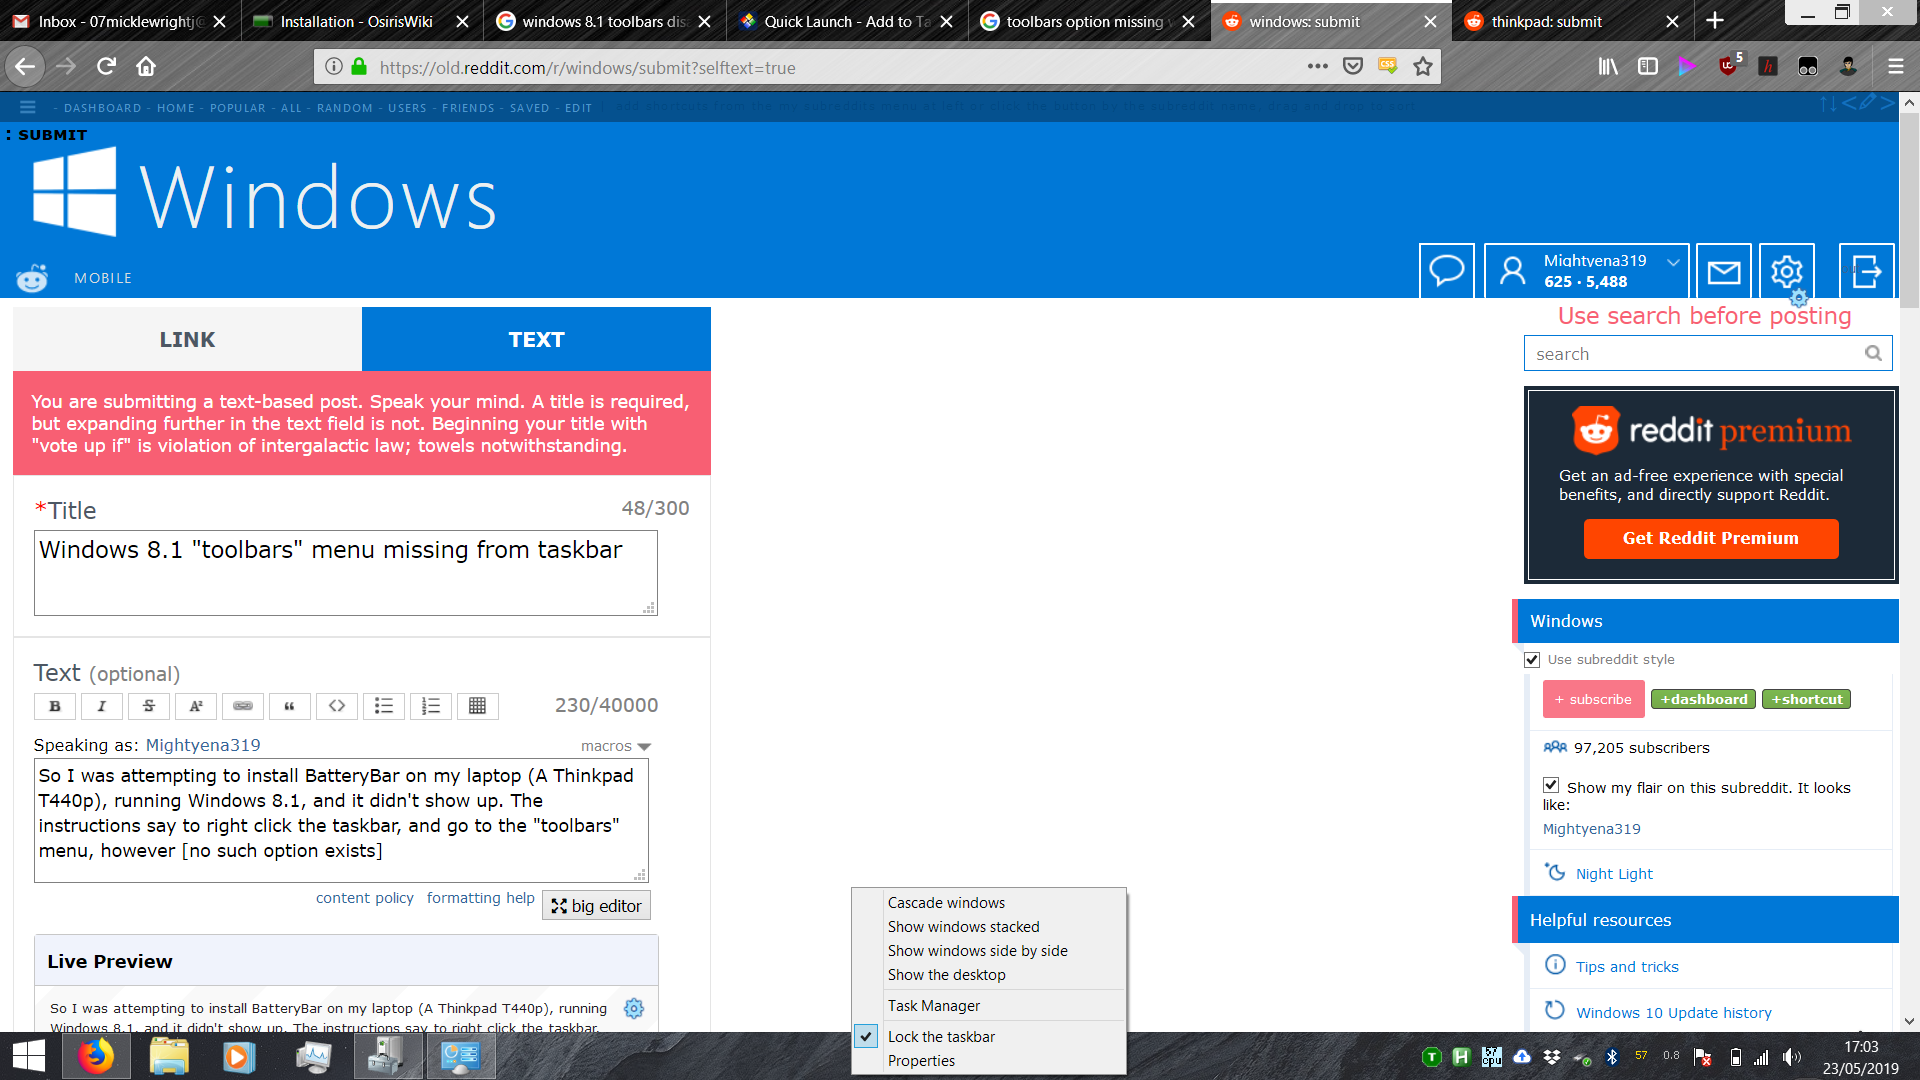Open Firefox from the taskbar

coord(97,1056)
